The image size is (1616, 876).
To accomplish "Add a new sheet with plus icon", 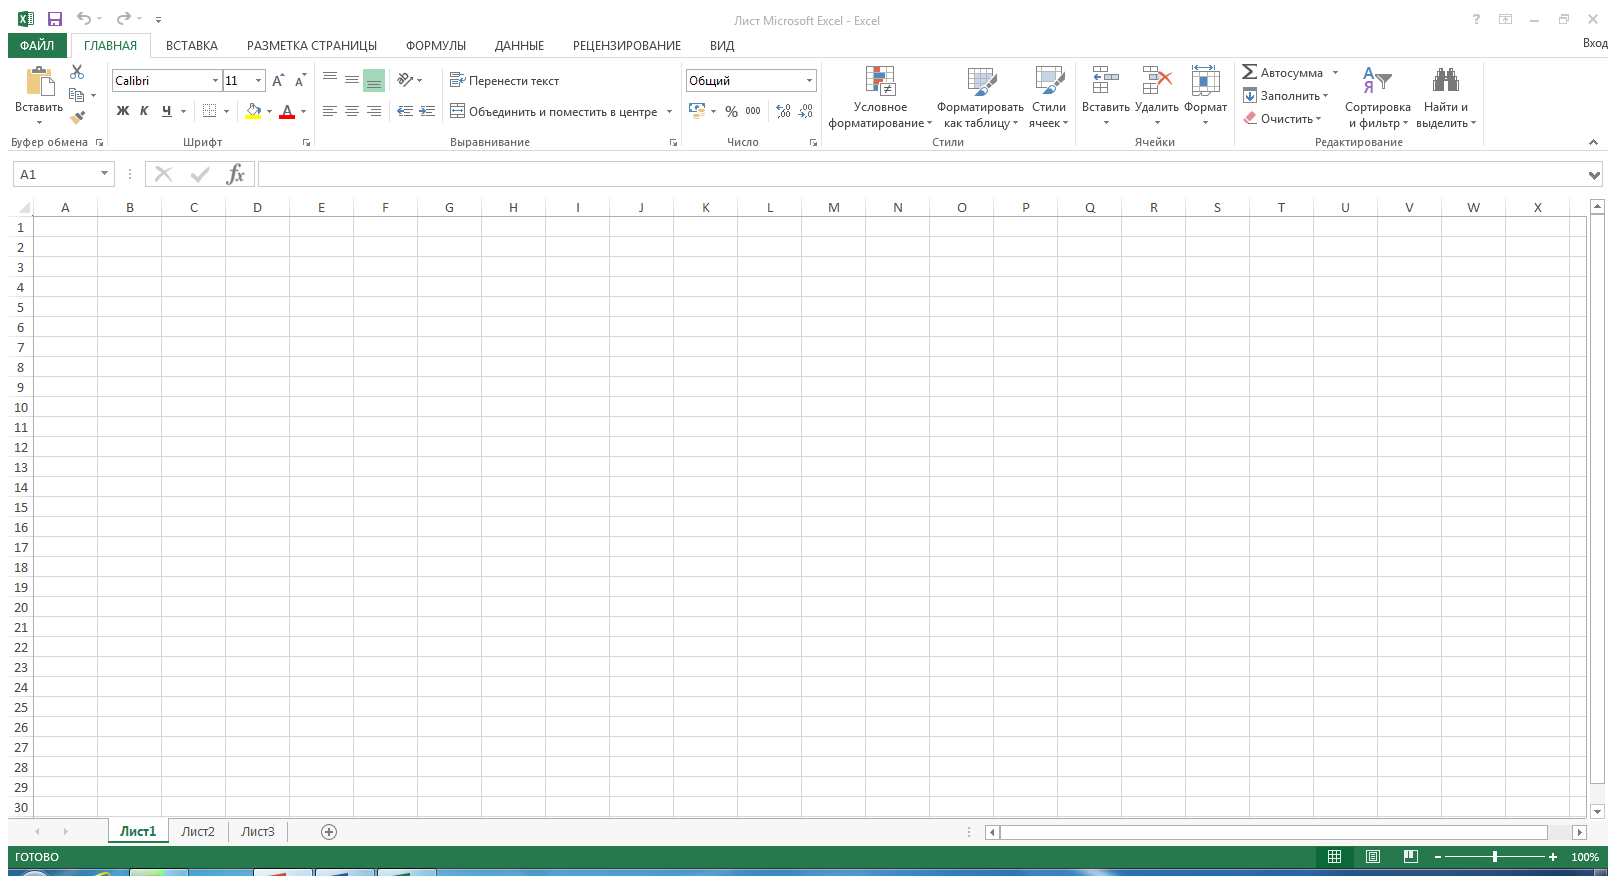I will tap(329, 832).
